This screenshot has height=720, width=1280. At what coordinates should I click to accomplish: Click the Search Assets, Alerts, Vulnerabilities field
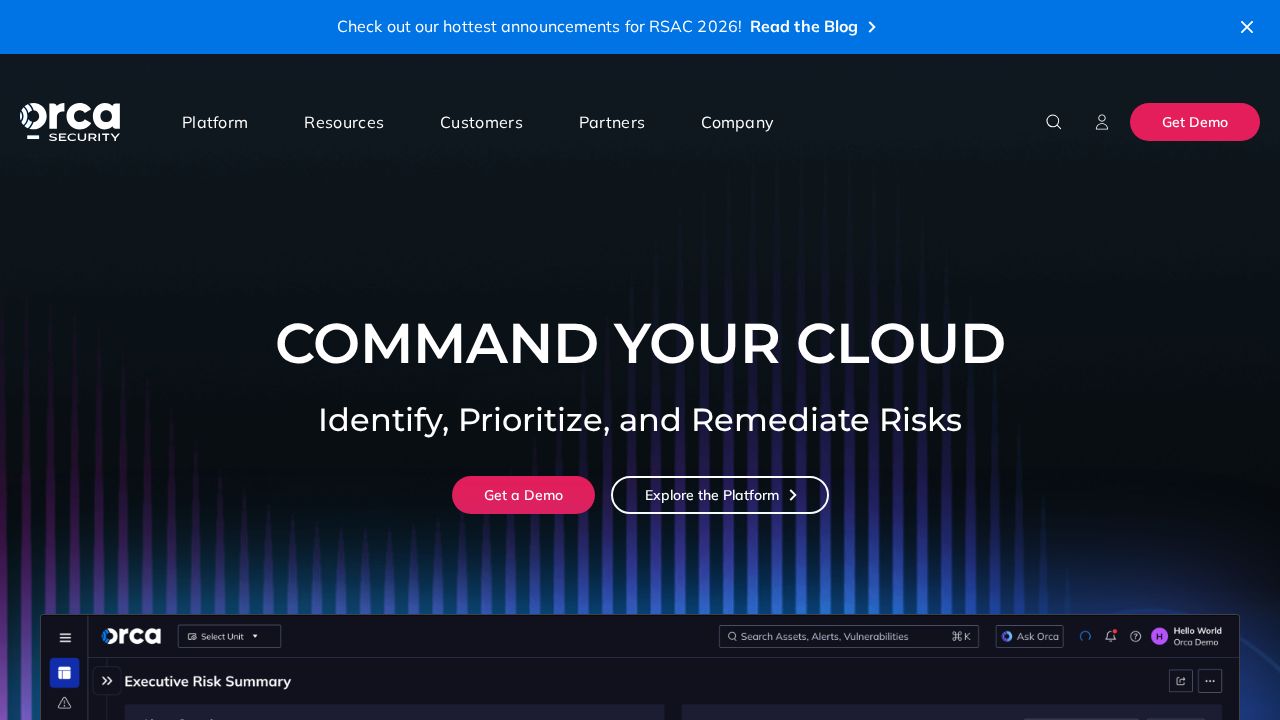pos(849,636)
